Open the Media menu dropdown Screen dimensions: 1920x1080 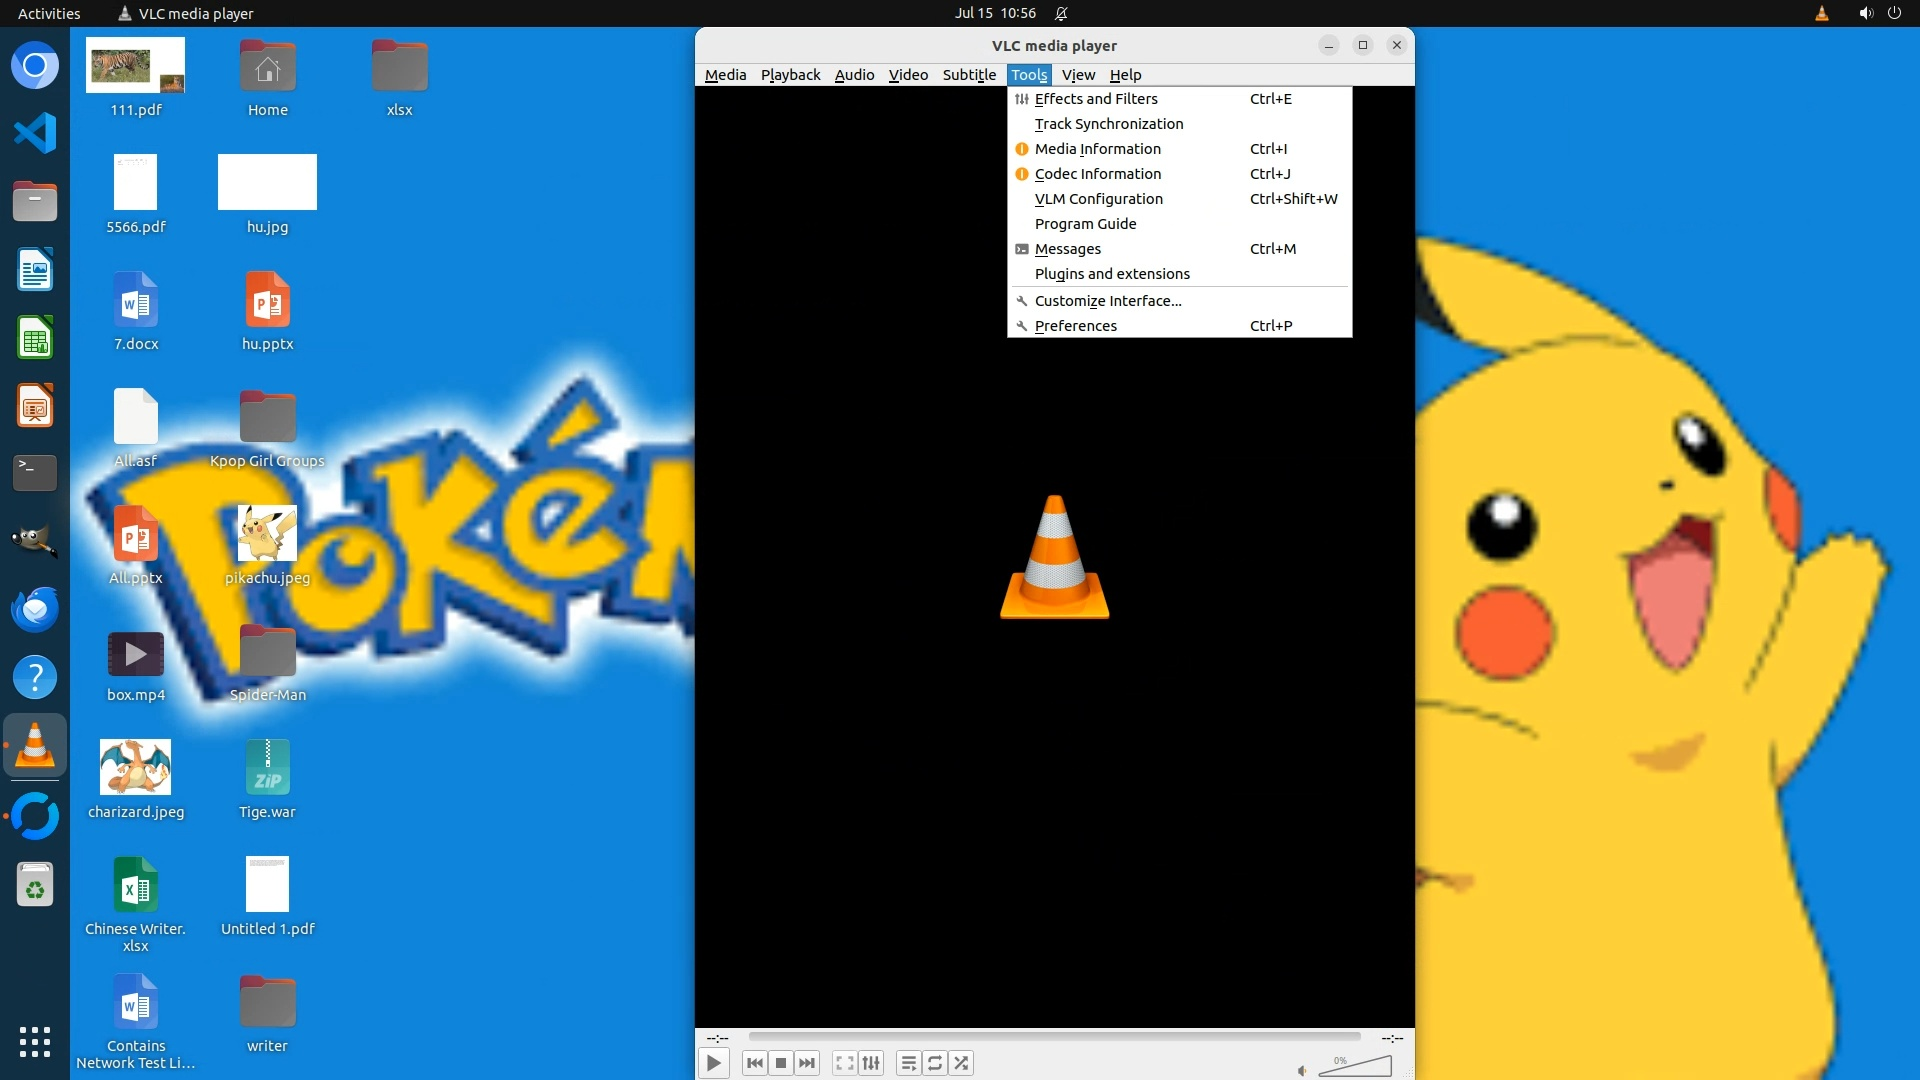(725, 75)
